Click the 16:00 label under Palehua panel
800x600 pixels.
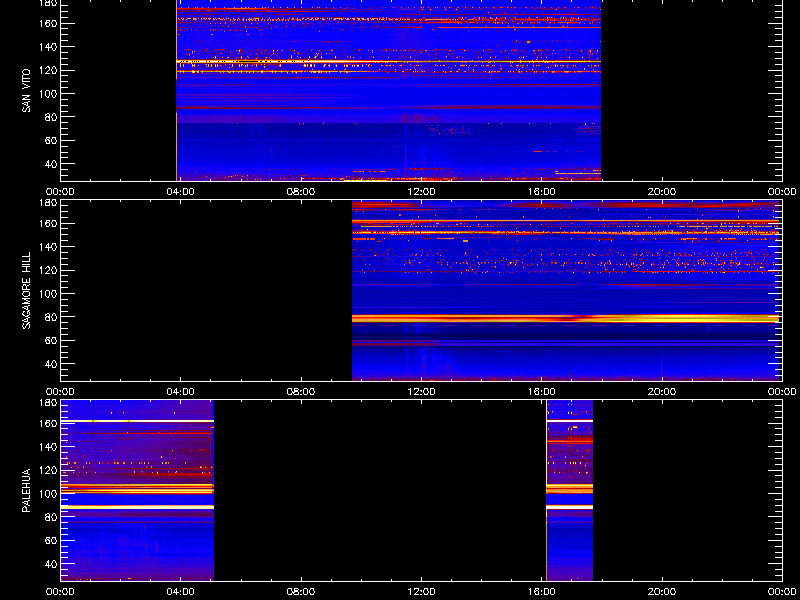(542, 592)
